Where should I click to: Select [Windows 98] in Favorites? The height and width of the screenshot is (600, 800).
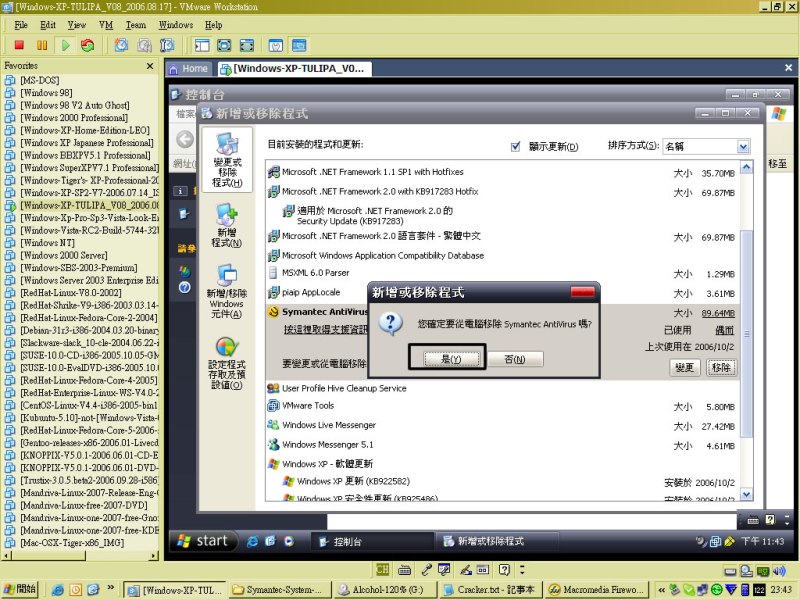point(46,93)
